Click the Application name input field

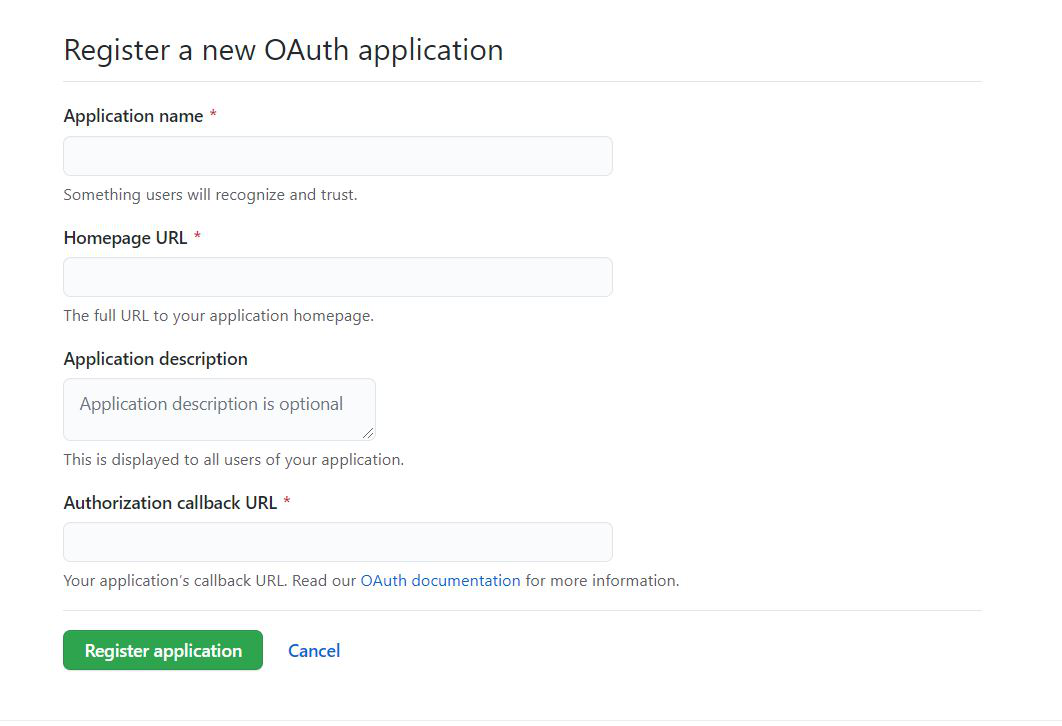point(338,156)
